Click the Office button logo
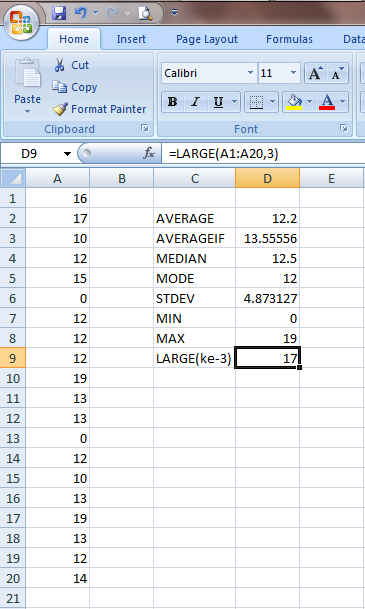Screen dimensions: 365x609 21,21
